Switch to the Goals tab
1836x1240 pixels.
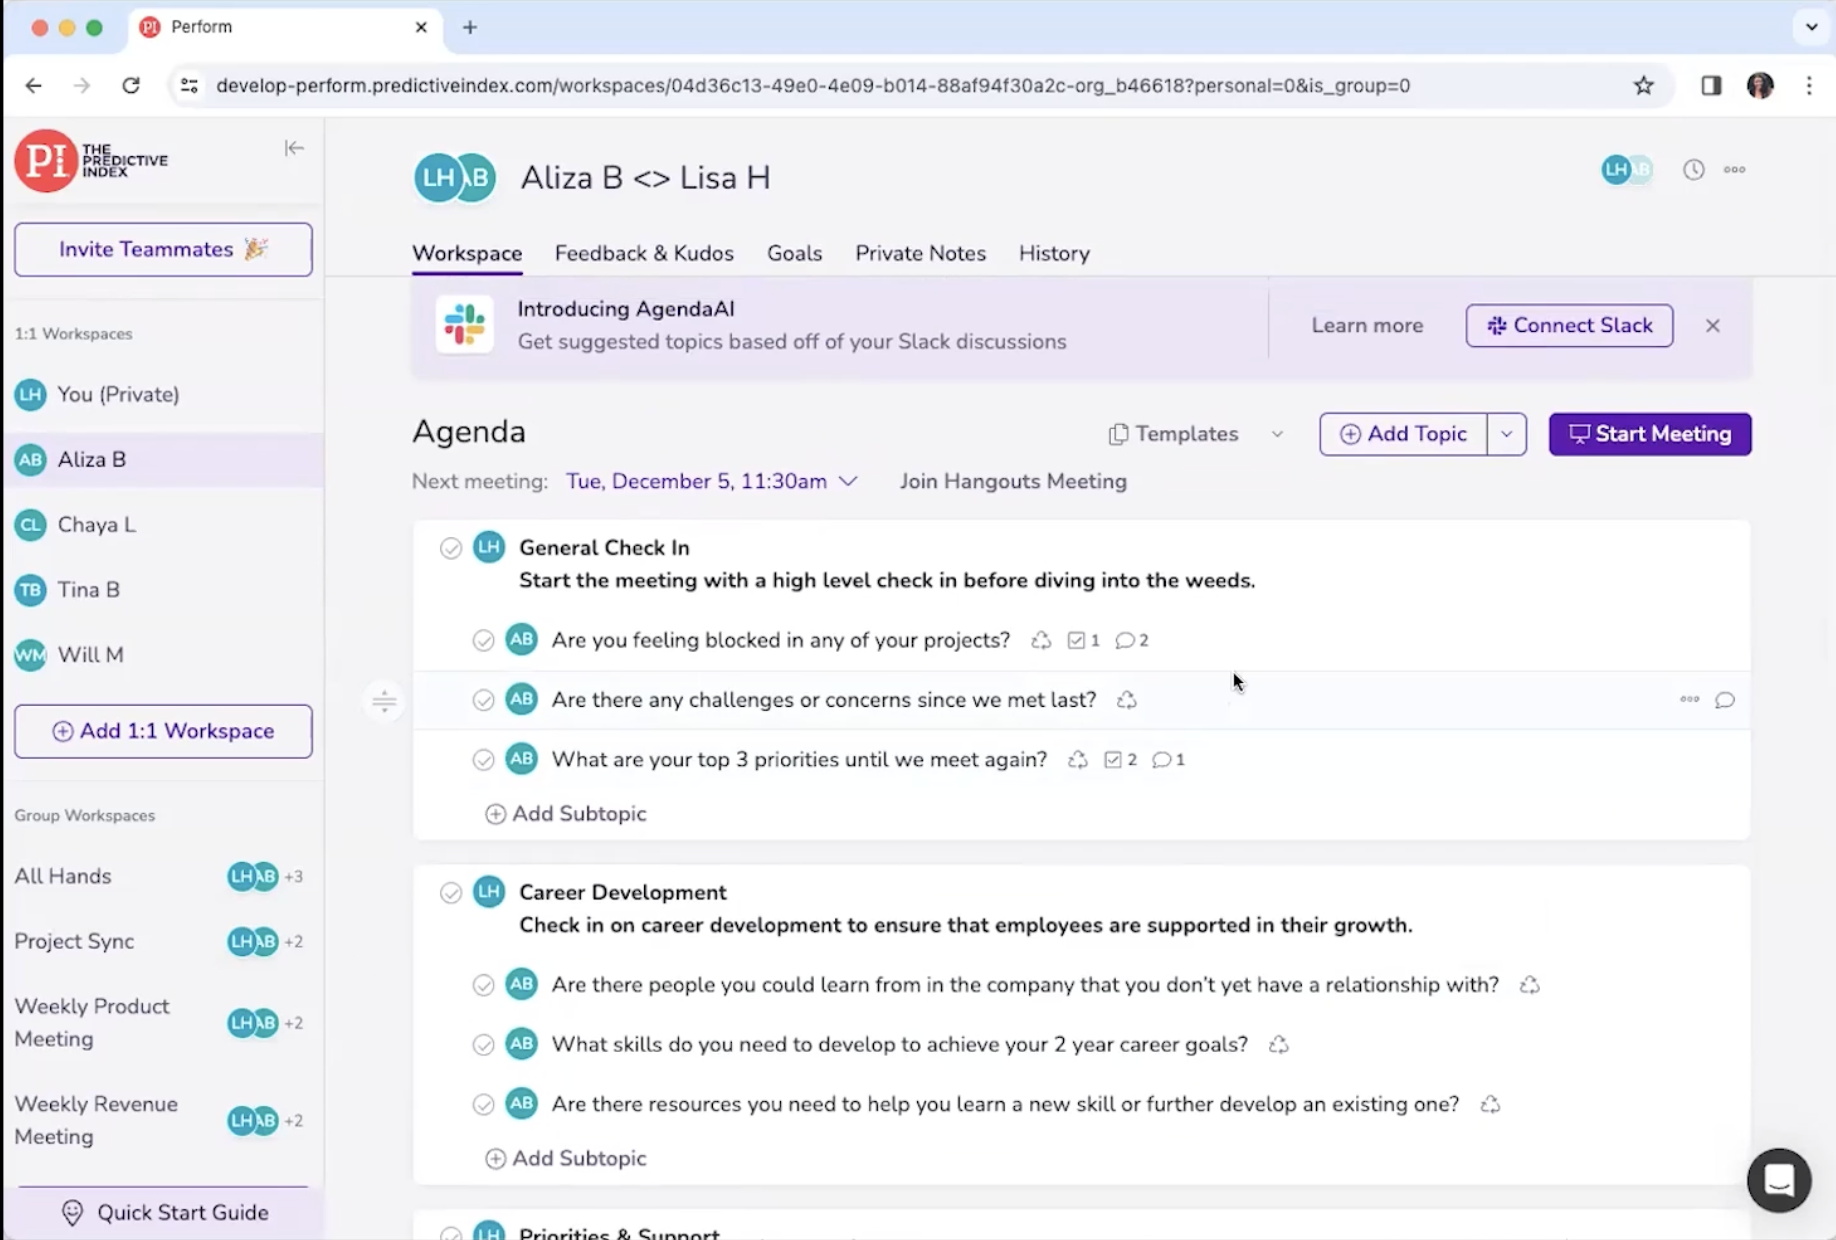pos(794,253)
